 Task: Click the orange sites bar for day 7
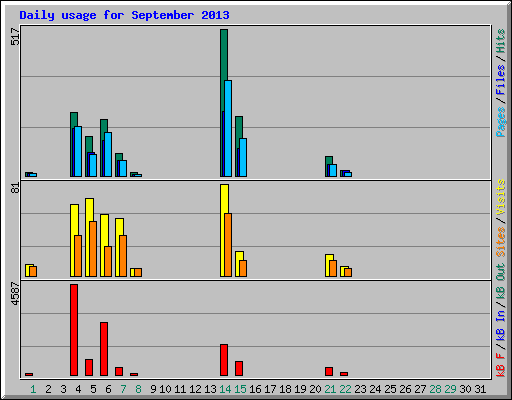point(123,256)
